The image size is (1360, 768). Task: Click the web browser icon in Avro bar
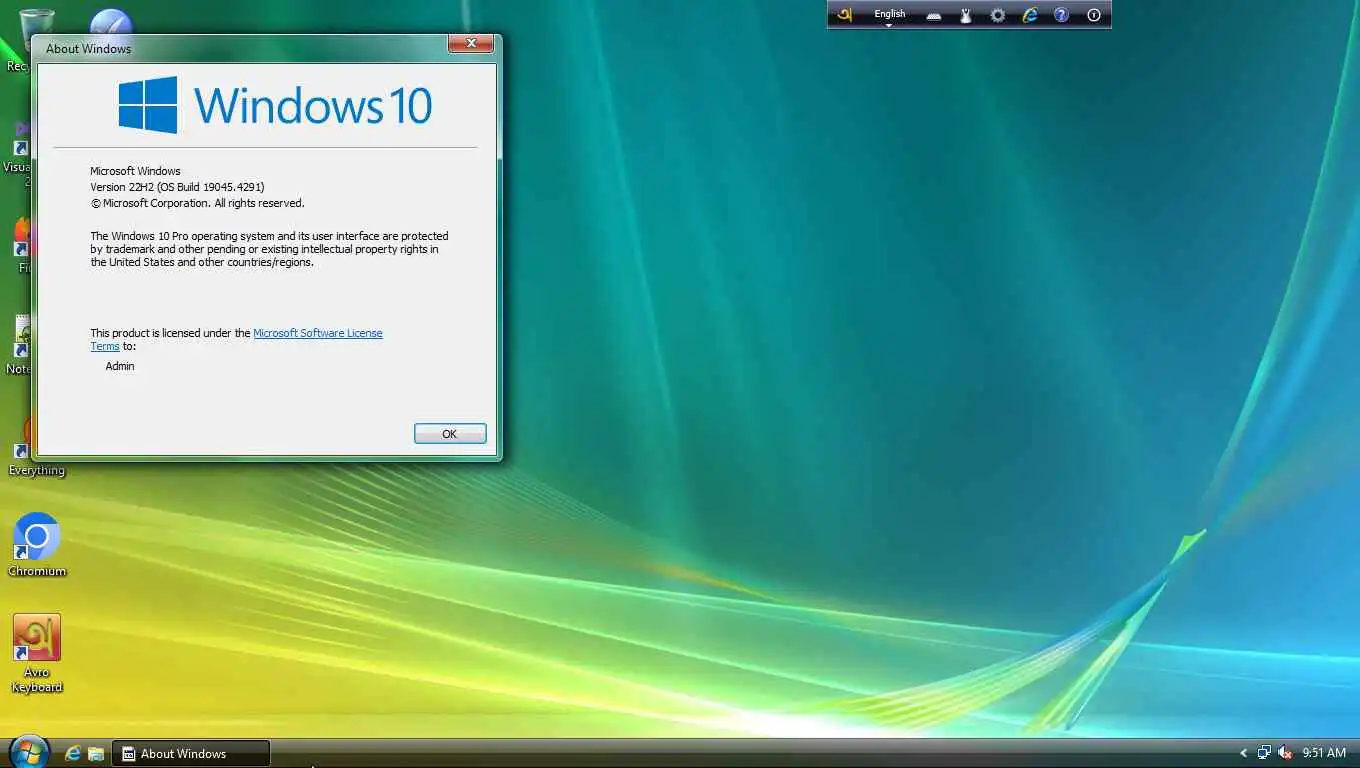coord(1029,15)
